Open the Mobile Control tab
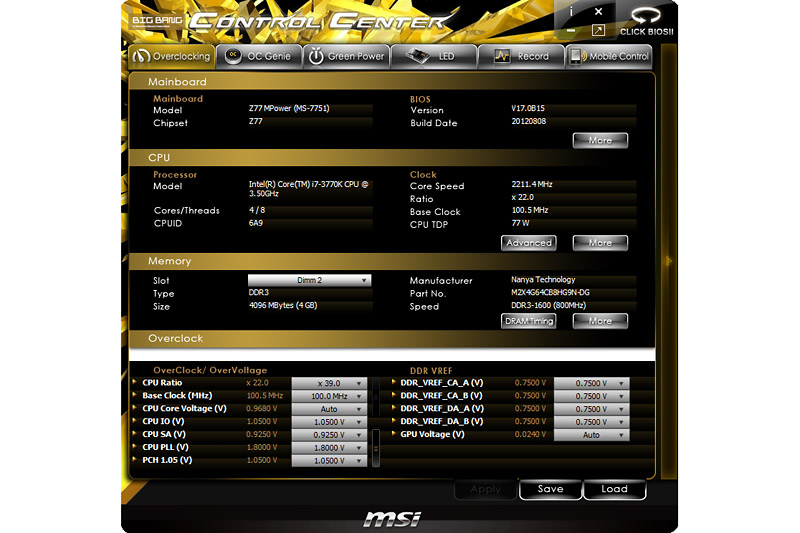 click(x=609, y=56)
